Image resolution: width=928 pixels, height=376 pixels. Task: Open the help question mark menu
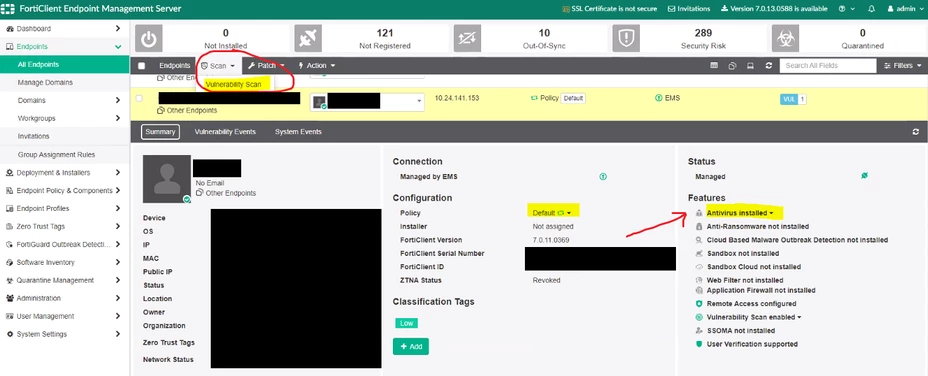[x=846, y=9]
